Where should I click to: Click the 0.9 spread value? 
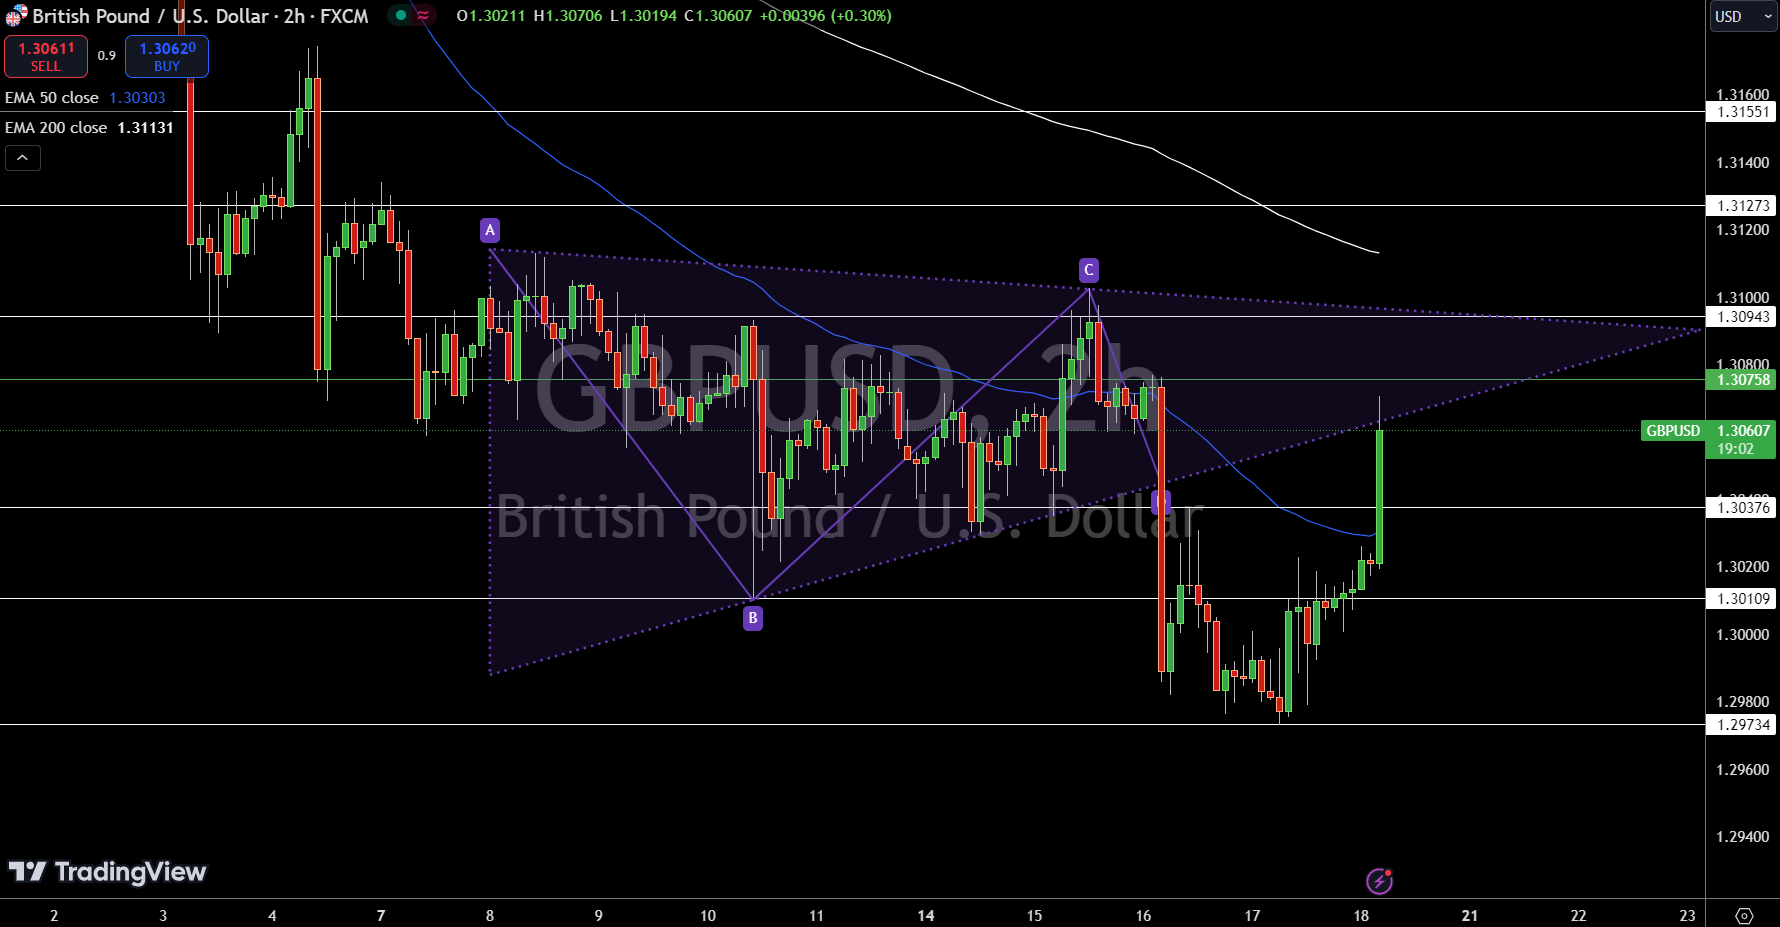tap(107, 56)
